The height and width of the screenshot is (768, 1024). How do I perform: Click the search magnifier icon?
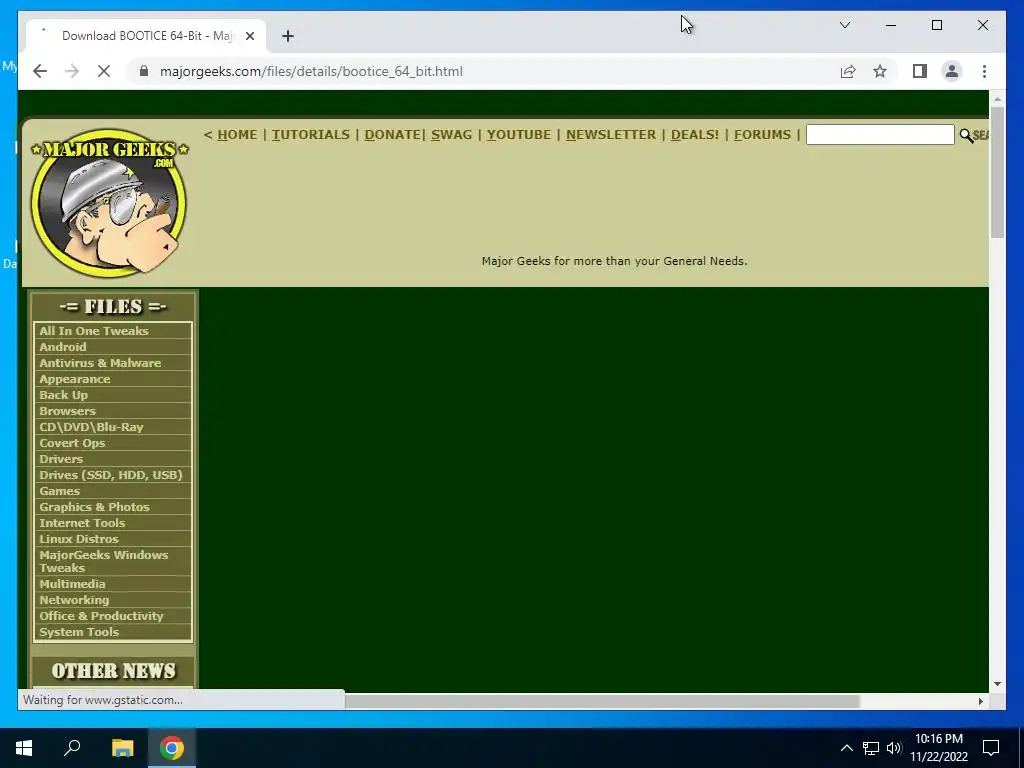click(966, 135)
